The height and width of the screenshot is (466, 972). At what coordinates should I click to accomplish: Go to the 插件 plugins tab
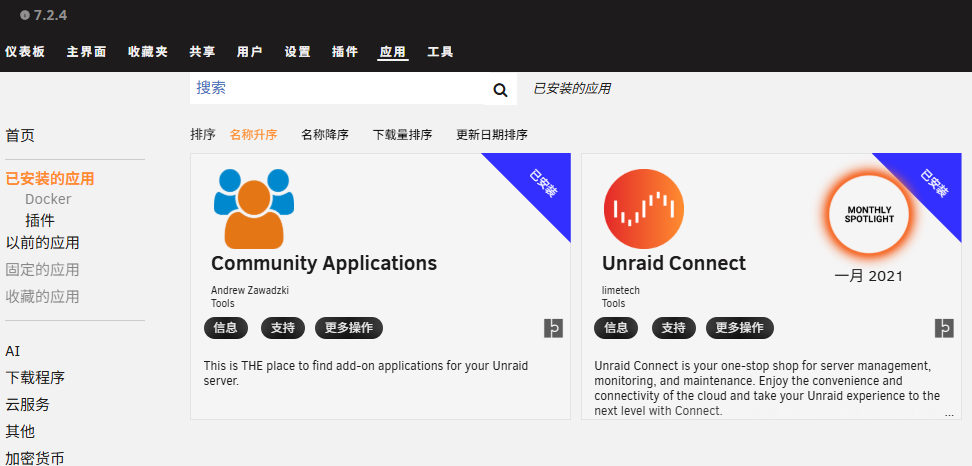pos(345,52)
